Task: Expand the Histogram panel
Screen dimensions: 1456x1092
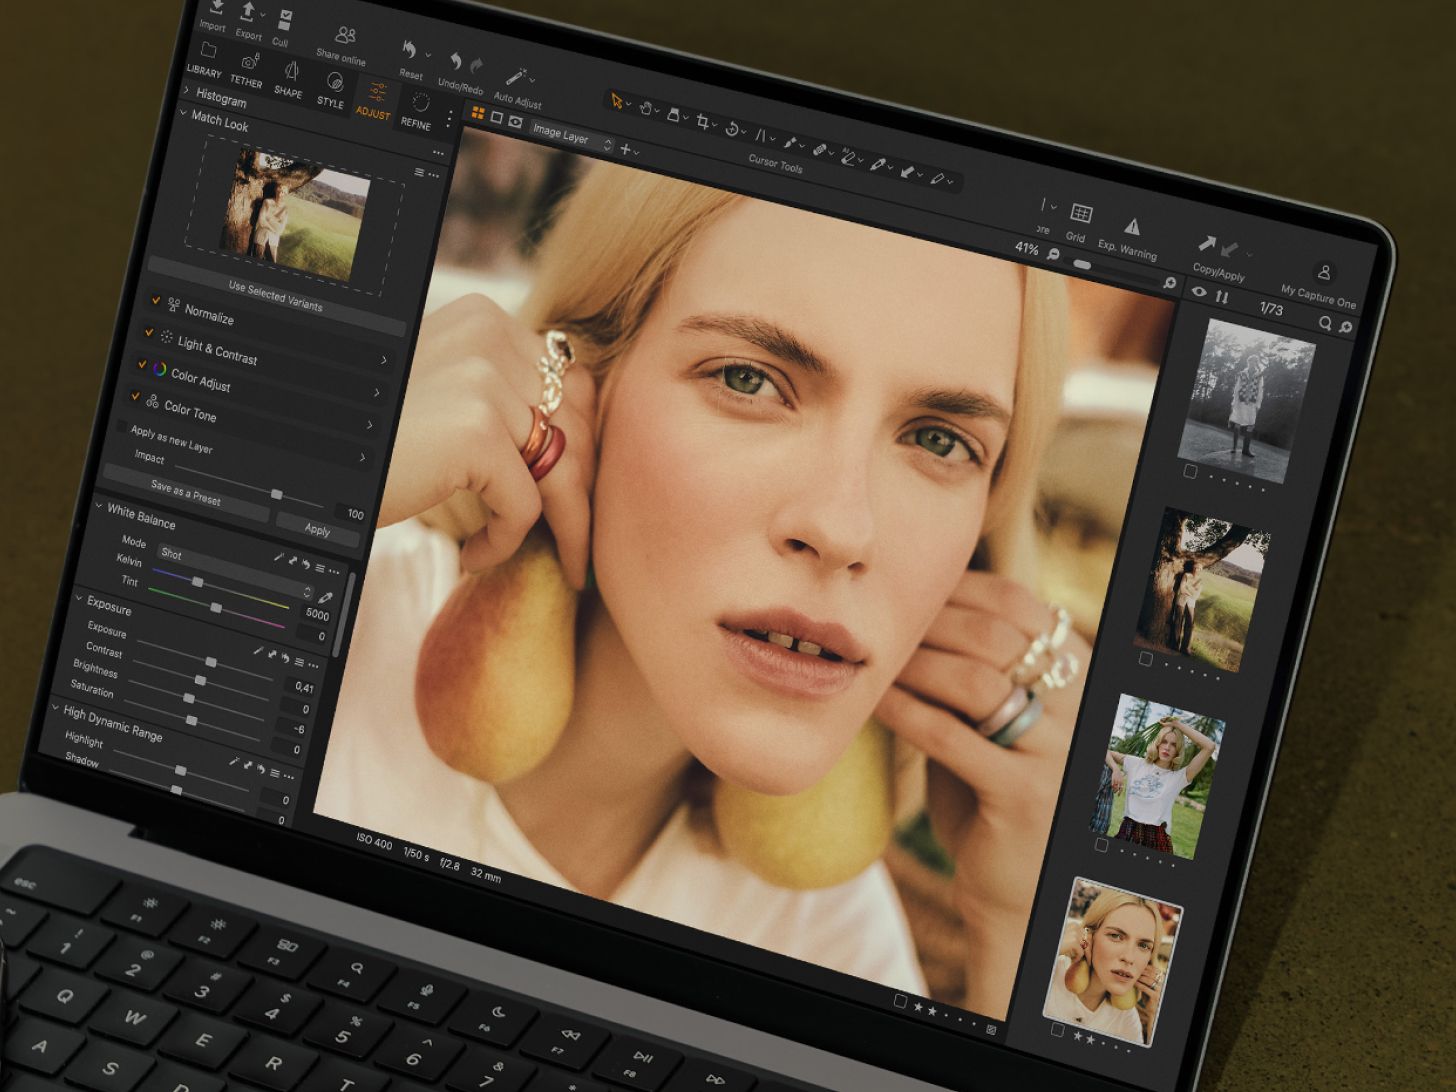Action: pos(186,90)
